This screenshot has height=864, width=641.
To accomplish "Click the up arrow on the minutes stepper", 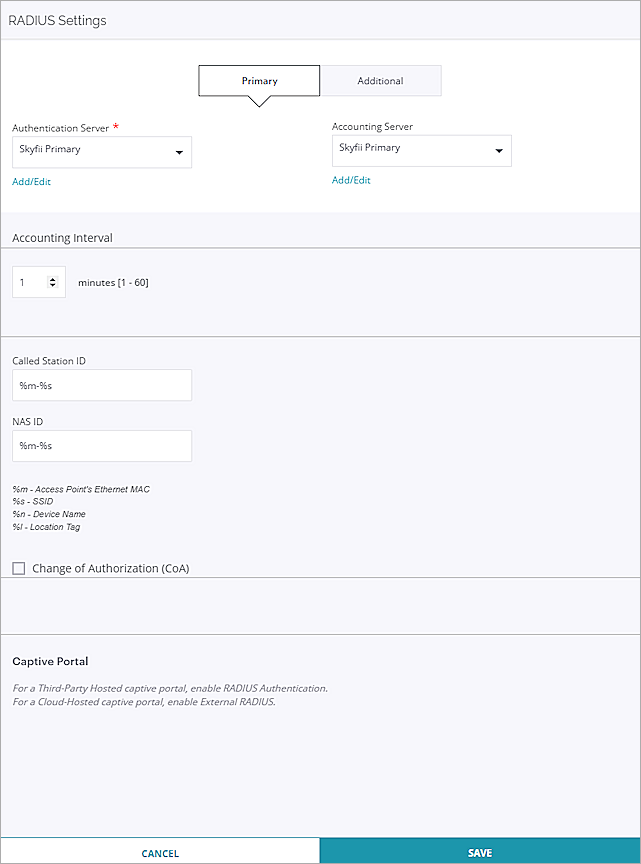I will (50, 277).
